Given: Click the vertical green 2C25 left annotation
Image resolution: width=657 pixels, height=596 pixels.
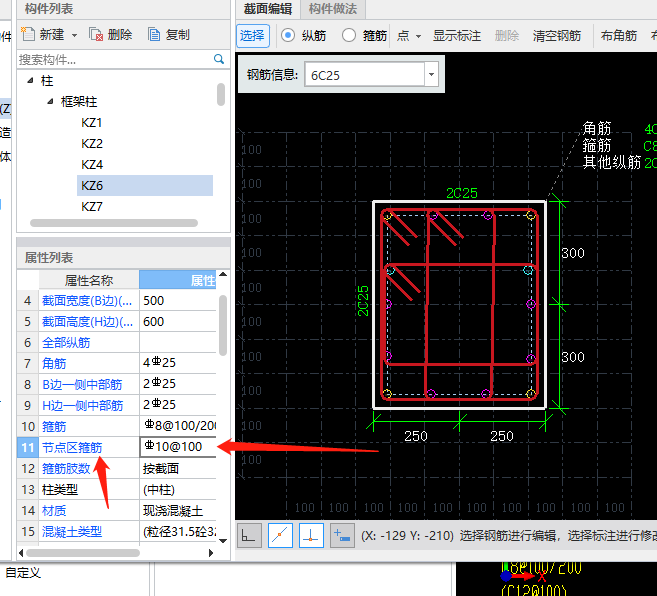Looking at the screenshot, I should coord(363,301).
